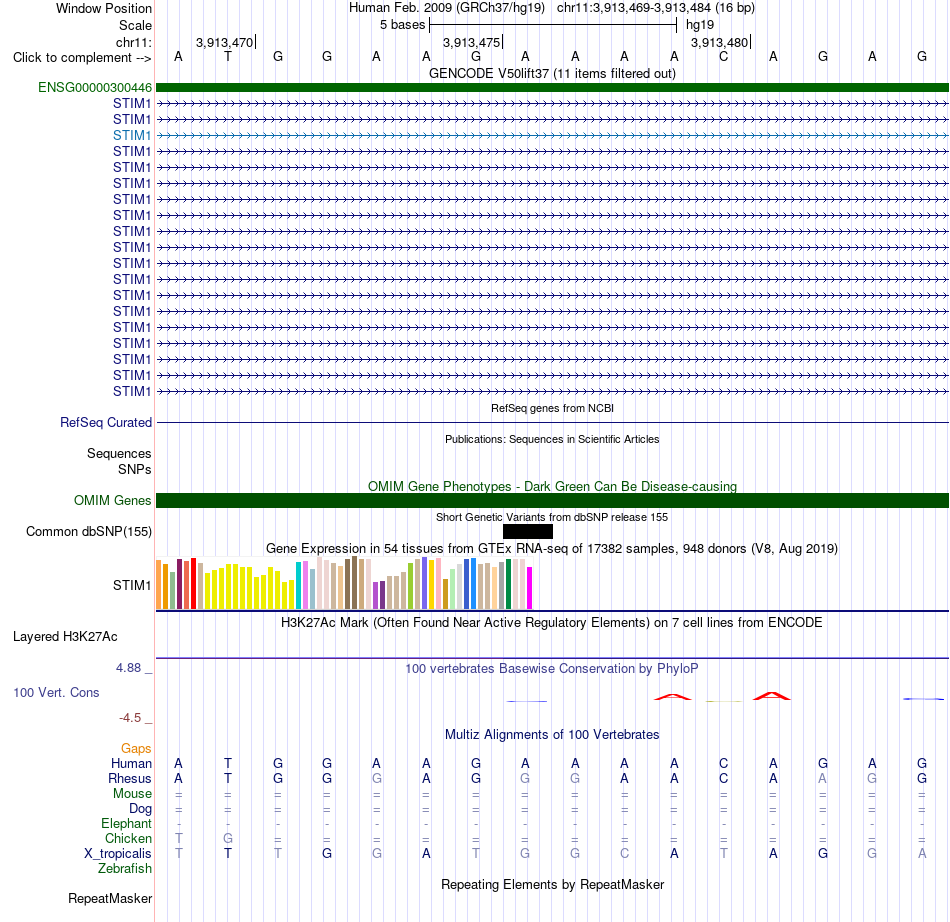Image resolution: width=950 pixels, height=922 pixels.
Task: Click the Rhesus species label
Action: click(x=130, y=778)
